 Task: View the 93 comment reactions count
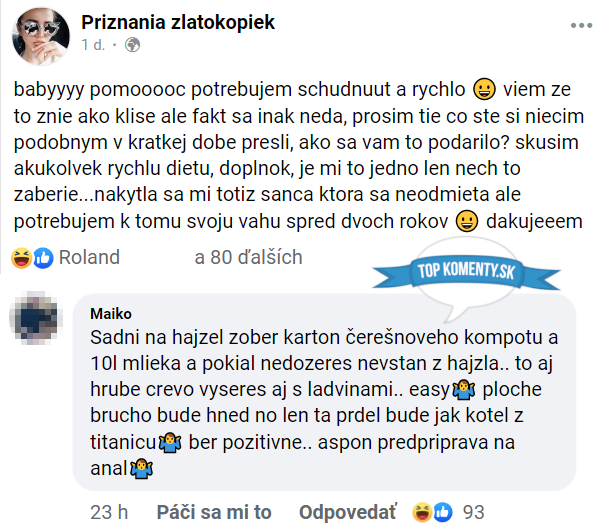tap(473, 512)
